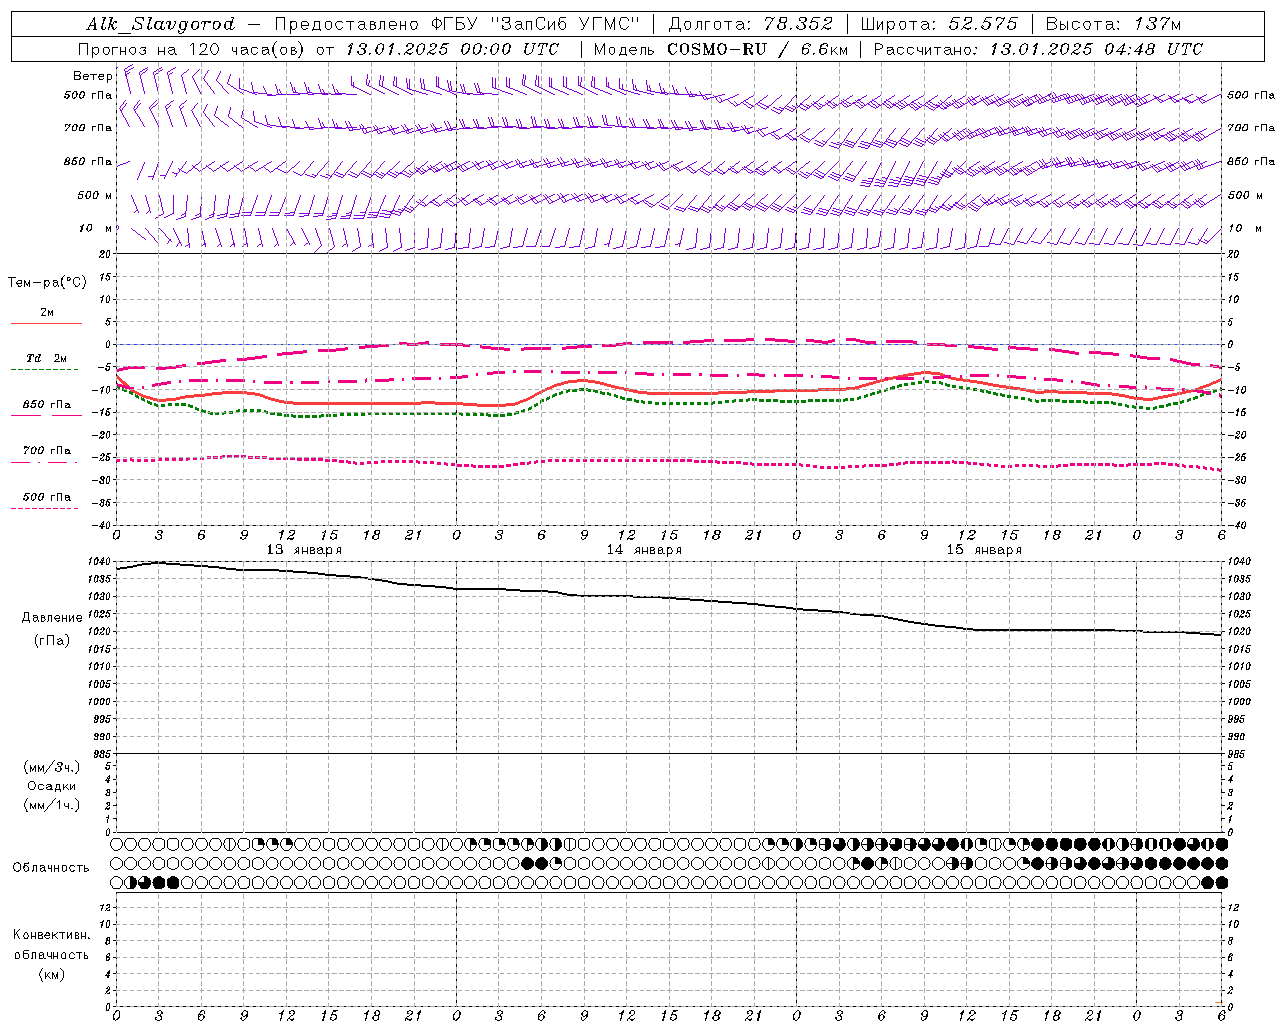Screen dimensions: 1280x1024
Task: Select the '2м' temperature legend entry
Action: click(x=47, y=313)
